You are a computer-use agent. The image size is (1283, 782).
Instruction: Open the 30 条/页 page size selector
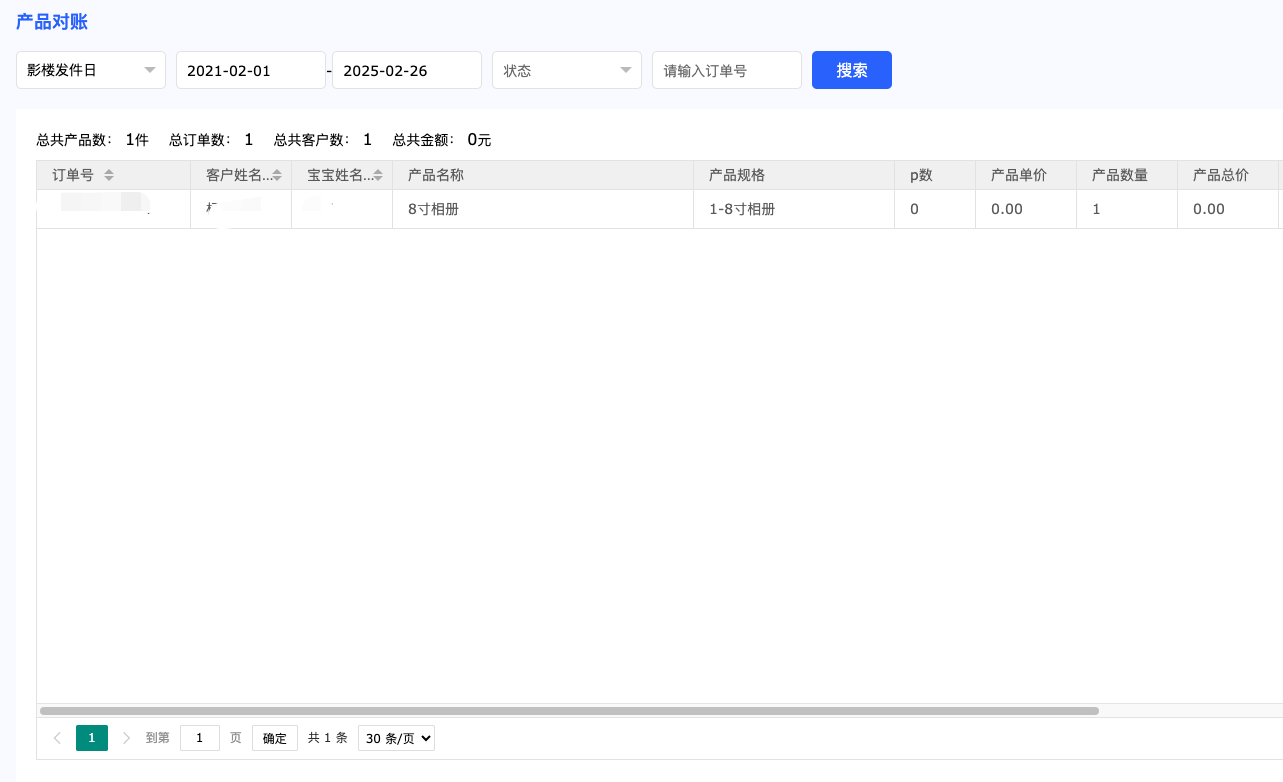(396, 738)
